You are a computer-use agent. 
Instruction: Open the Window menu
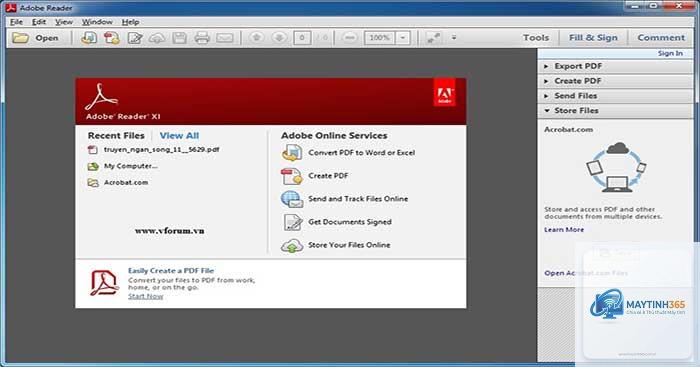click(97, 21)
